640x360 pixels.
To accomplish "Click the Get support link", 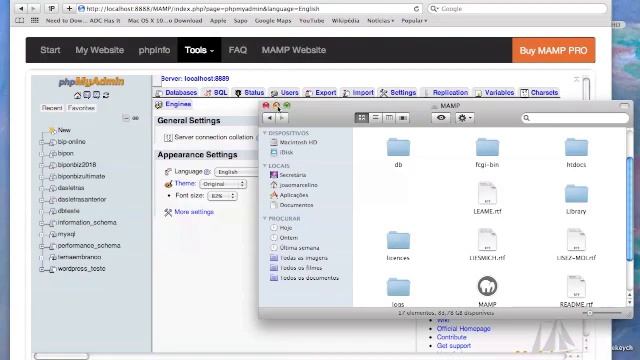I will (453, 346).
